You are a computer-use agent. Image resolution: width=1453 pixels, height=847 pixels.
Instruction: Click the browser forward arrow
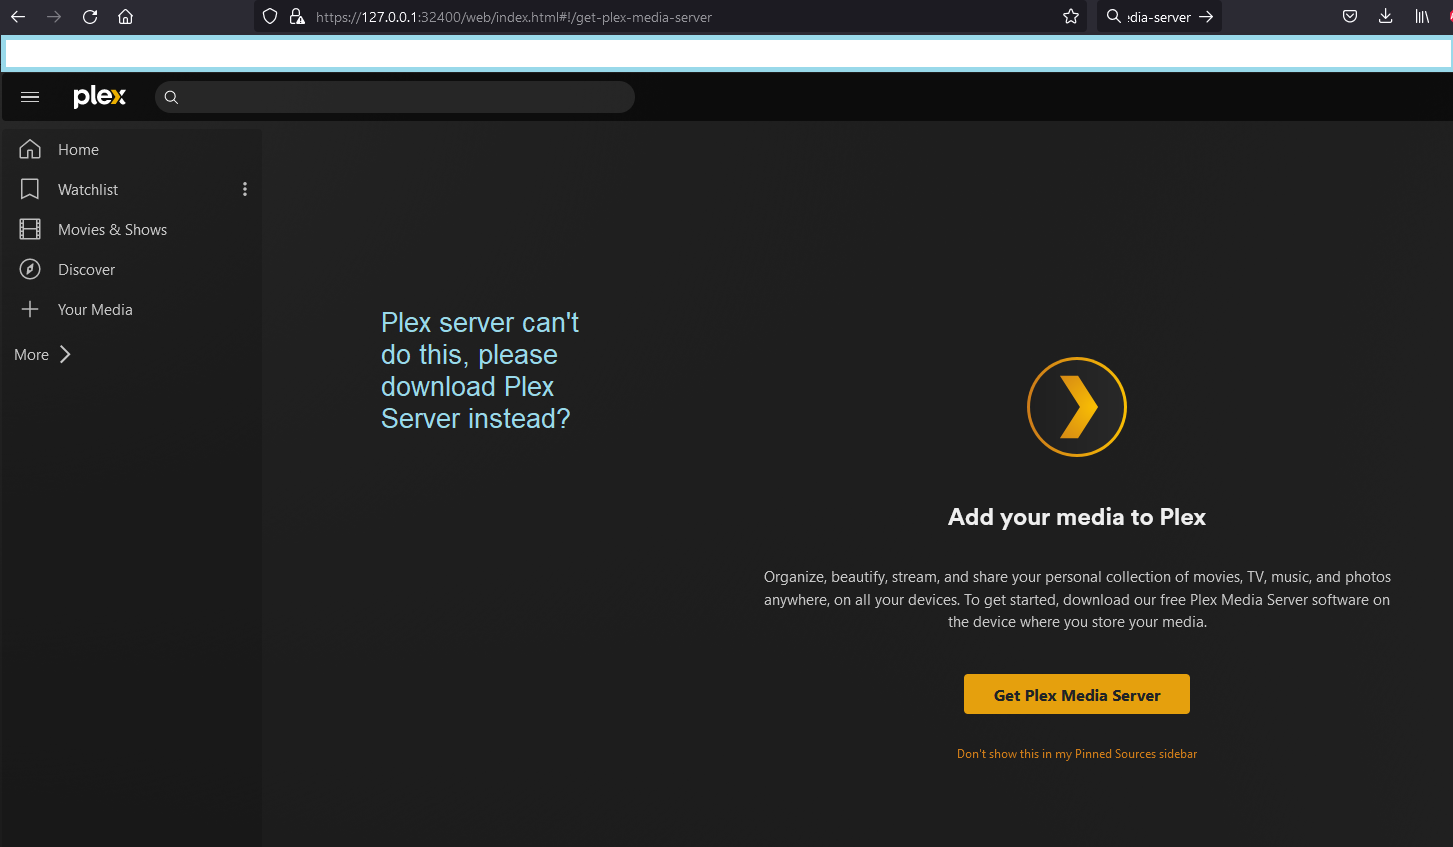click(54, 17)
